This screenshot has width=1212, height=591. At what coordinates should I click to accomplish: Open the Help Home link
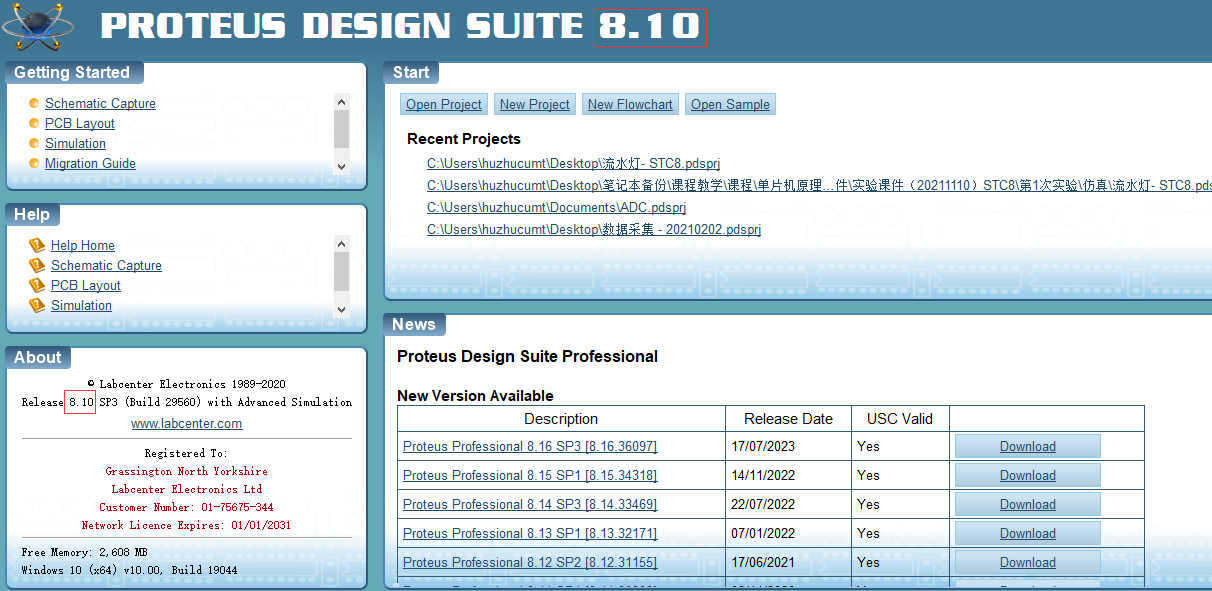pos(83,245)
